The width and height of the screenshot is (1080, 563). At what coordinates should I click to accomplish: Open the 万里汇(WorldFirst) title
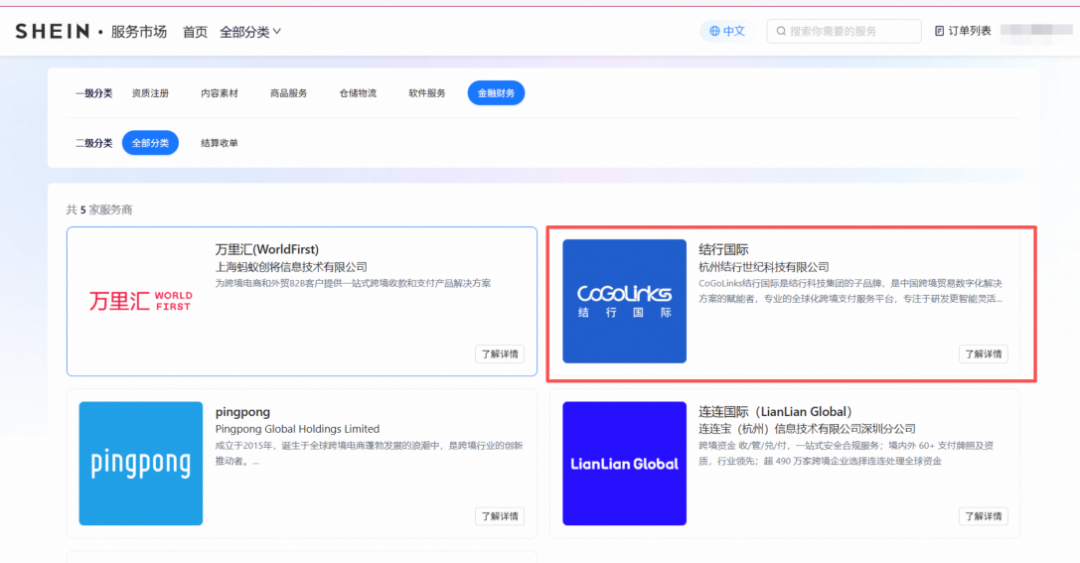[x=267, y=249]
